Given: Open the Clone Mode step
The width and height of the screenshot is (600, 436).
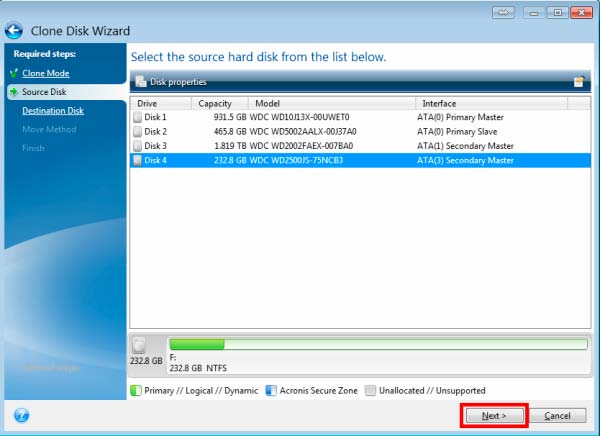Looking at the screenshot, I should 46,73.
